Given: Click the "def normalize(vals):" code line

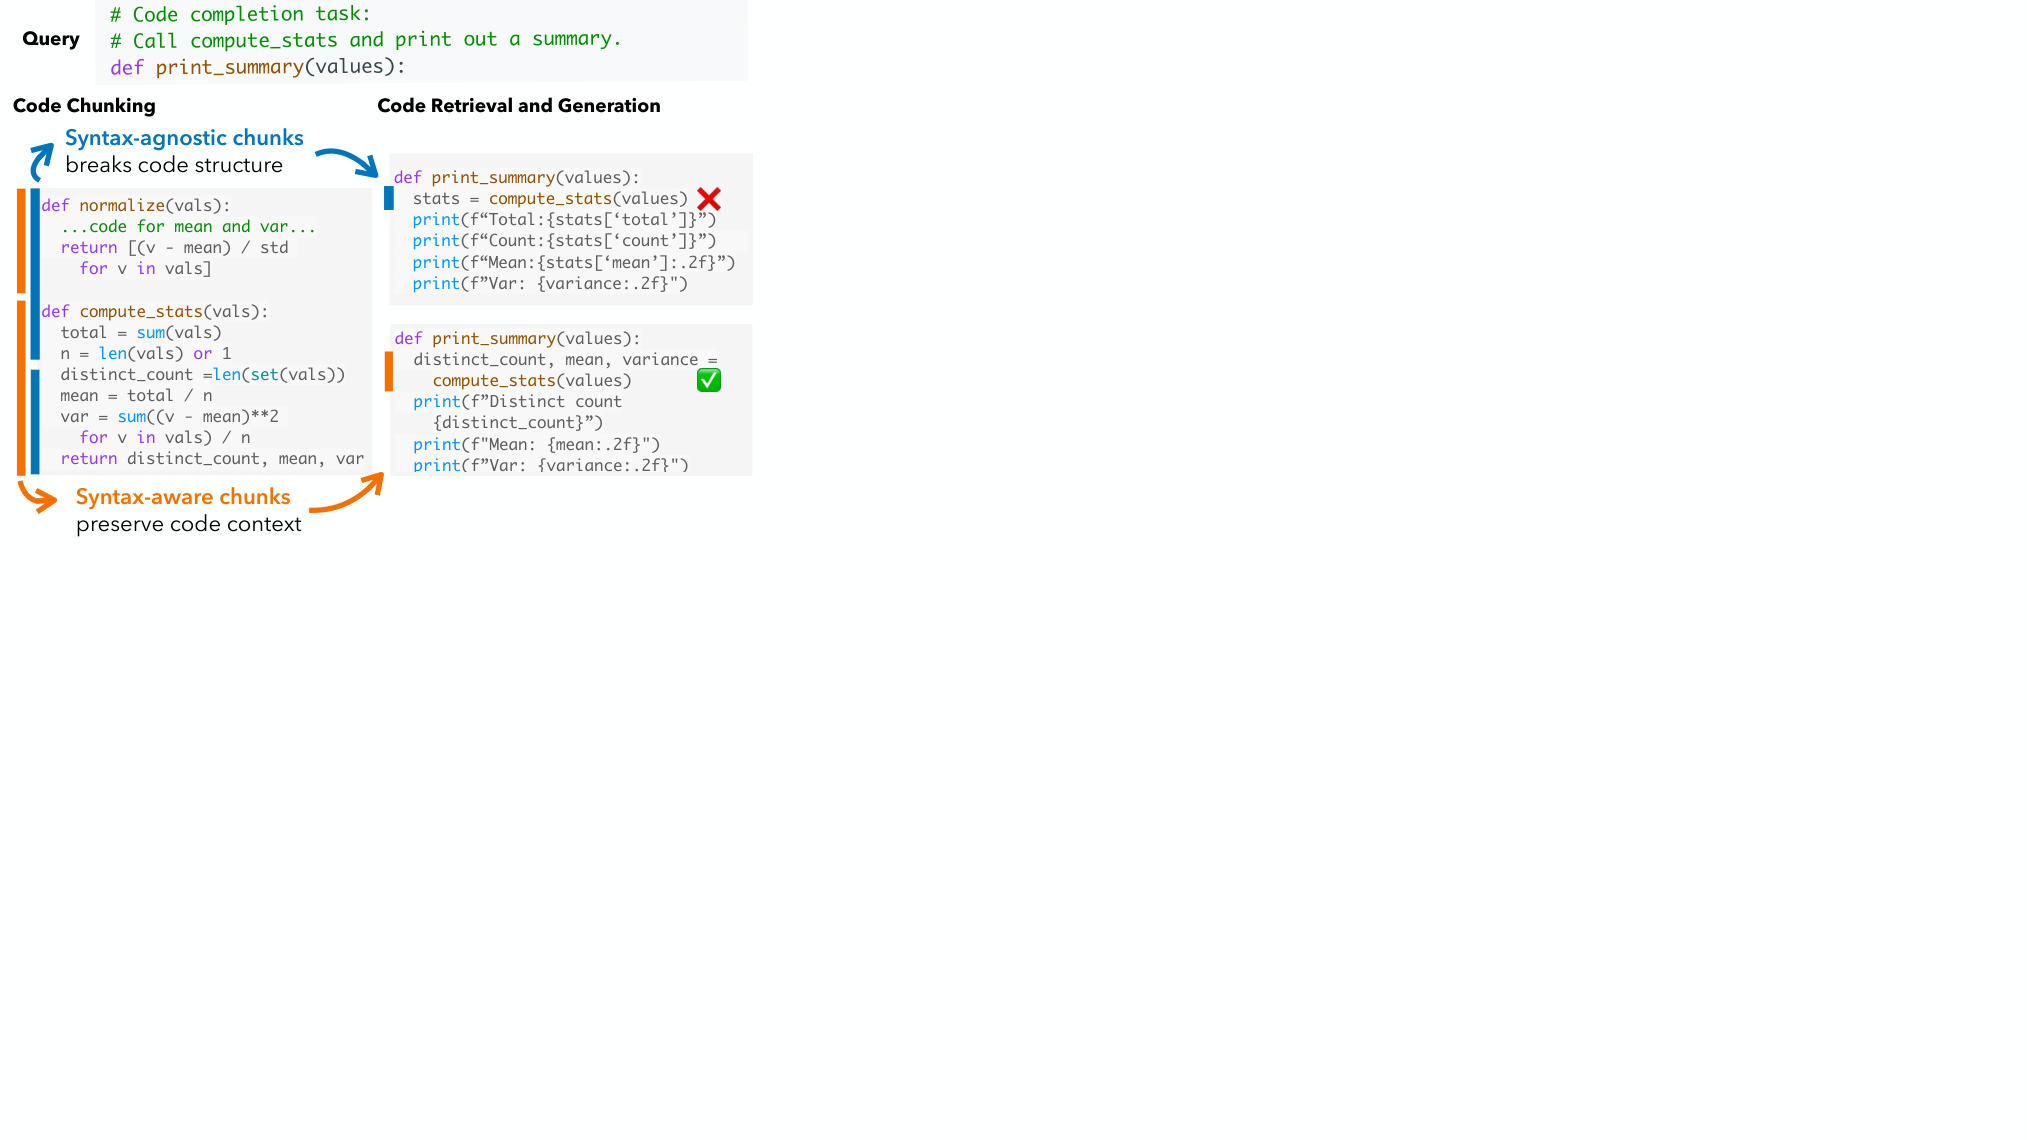Looking at the screenshot, I should 136,205.
